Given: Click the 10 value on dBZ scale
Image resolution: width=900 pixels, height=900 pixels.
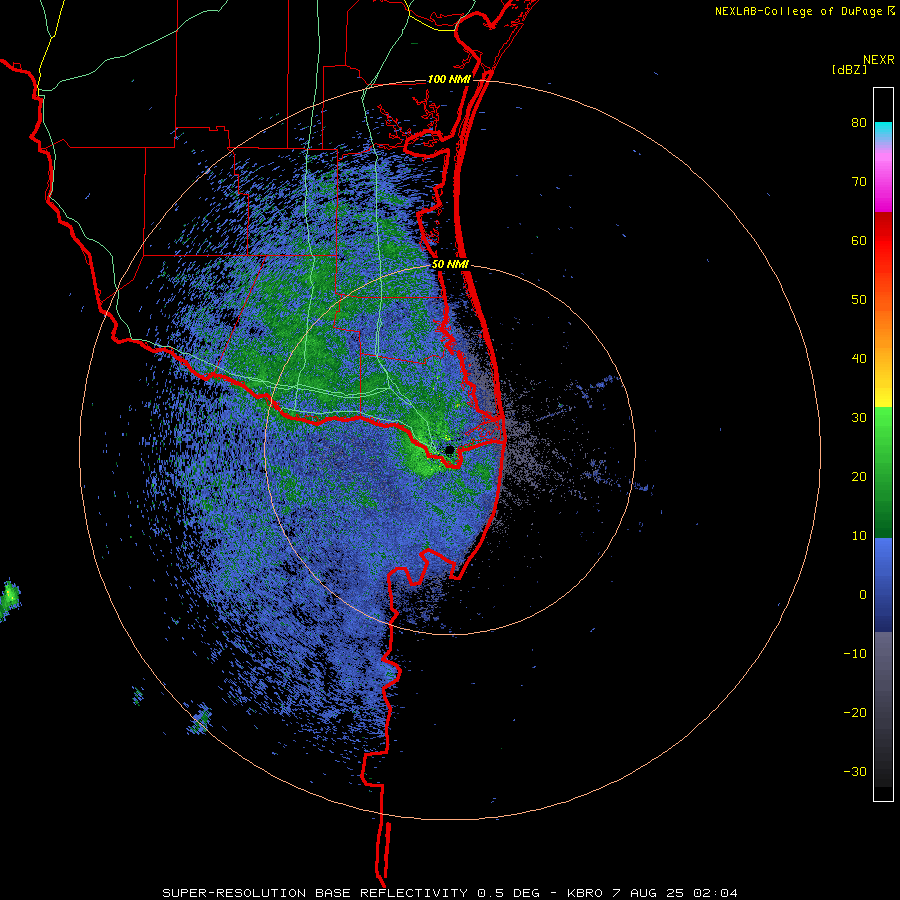Looking at the screenshot, I should (x=859, y=536).
